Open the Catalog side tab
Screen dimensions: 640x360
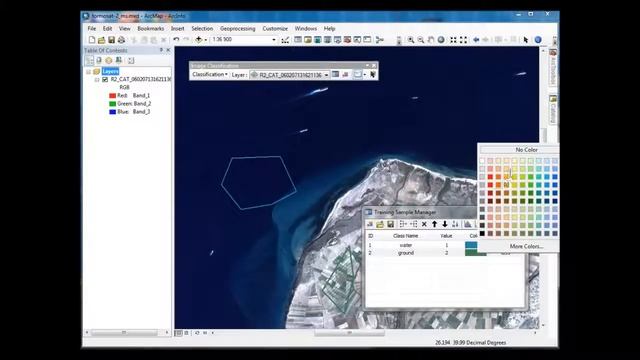pos(553,109)
